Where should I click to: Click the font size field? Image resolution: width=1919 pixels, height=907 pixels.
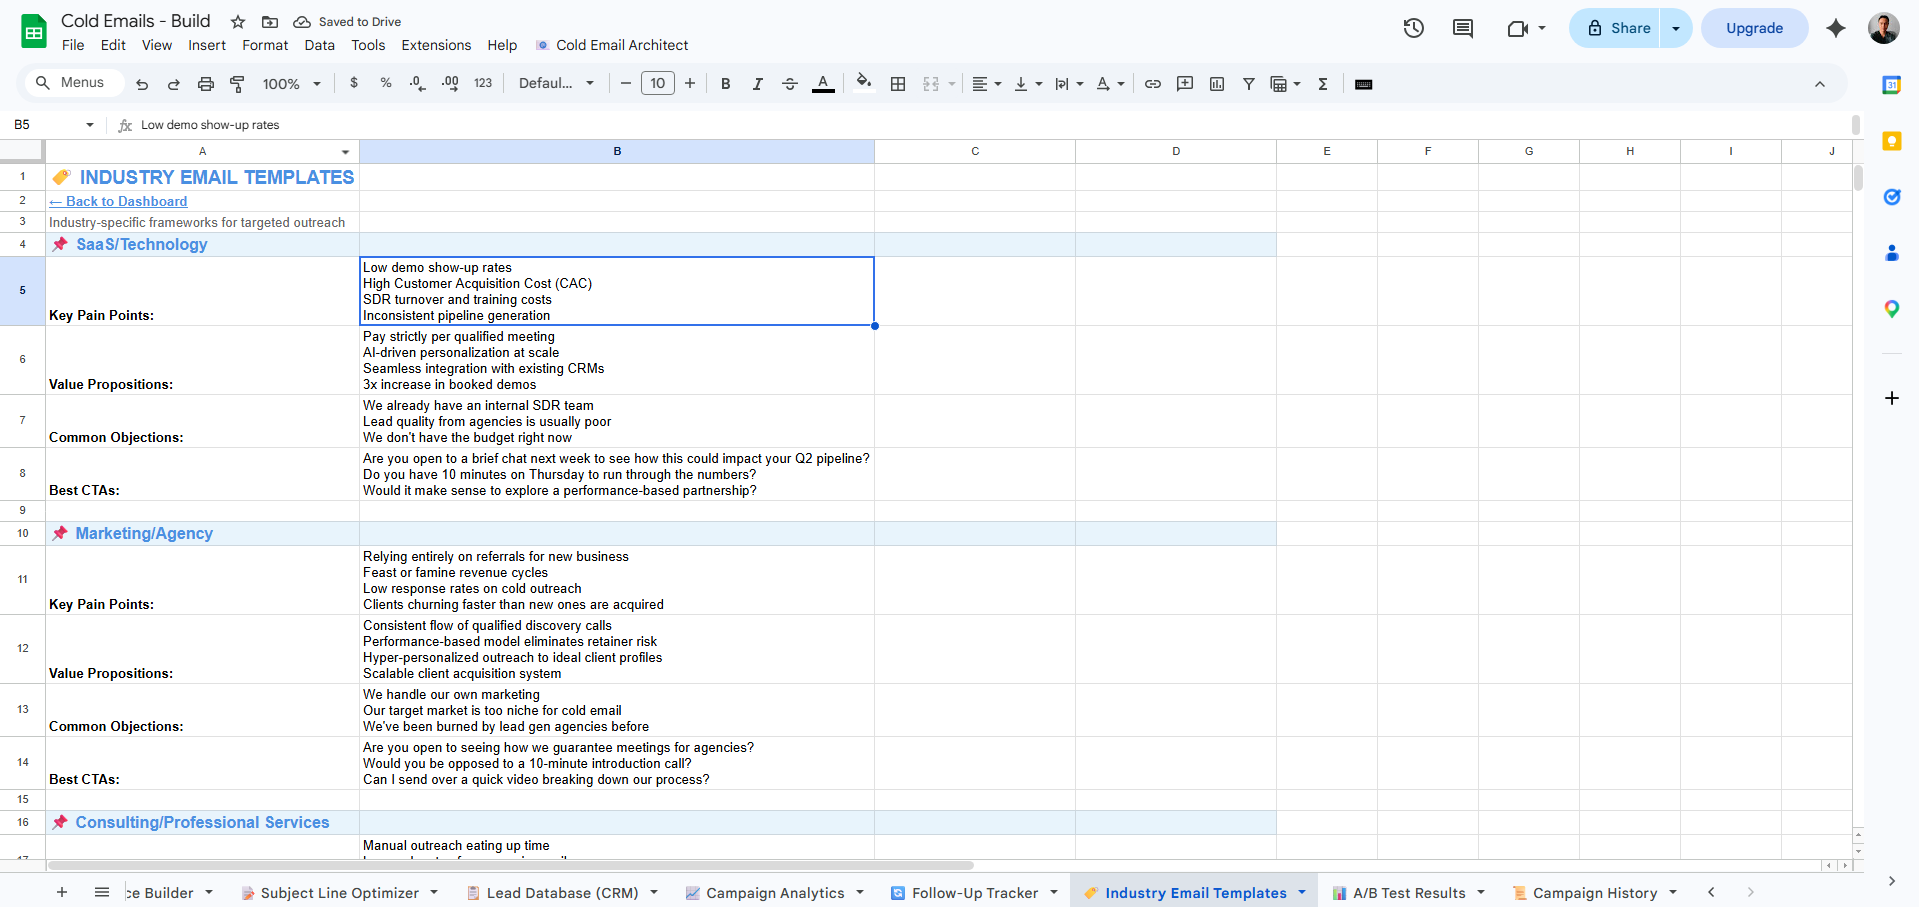pyautogui.click(x=658, y=83)
